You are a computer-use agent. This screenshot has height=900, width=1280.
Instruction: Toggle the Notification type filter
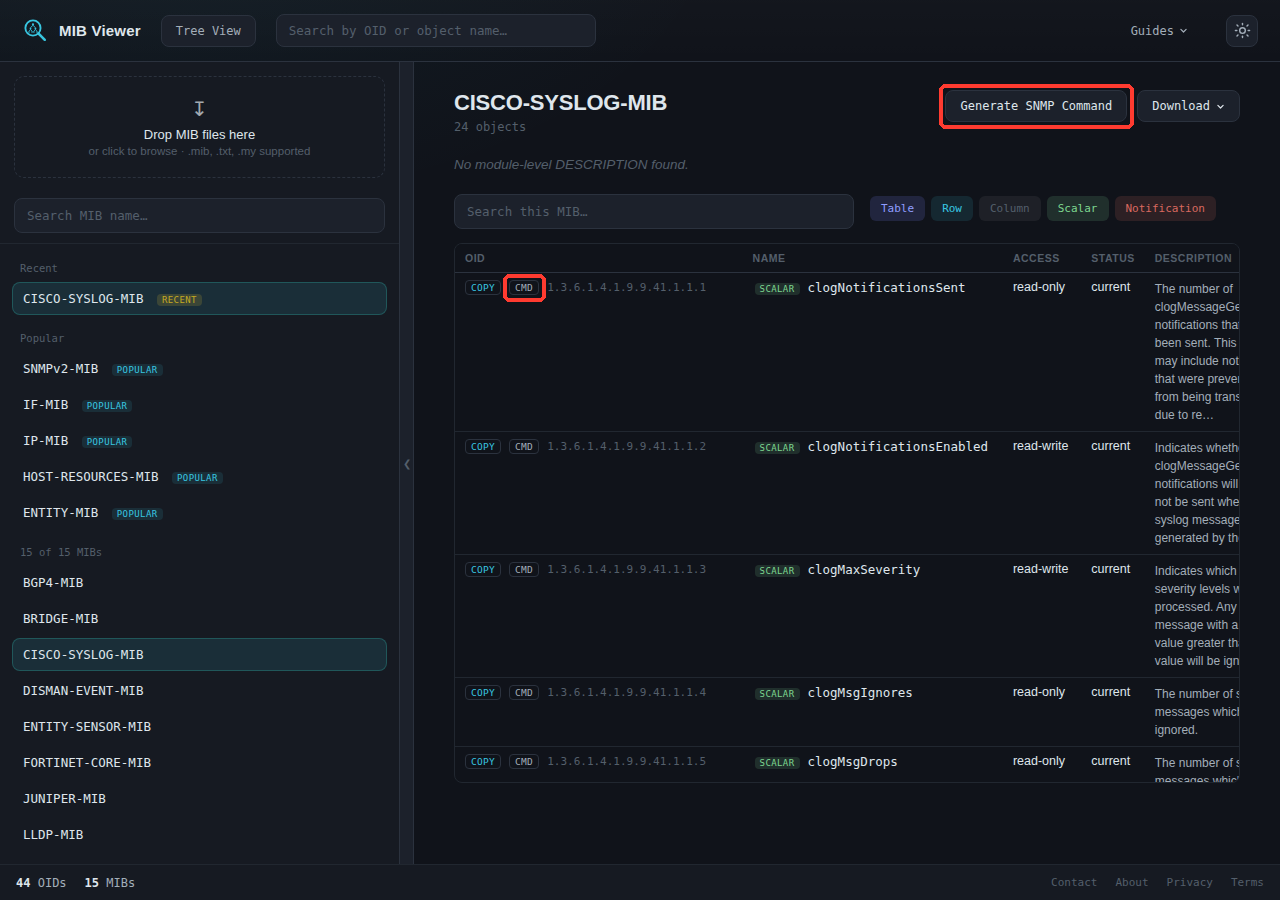(1165, 209)
